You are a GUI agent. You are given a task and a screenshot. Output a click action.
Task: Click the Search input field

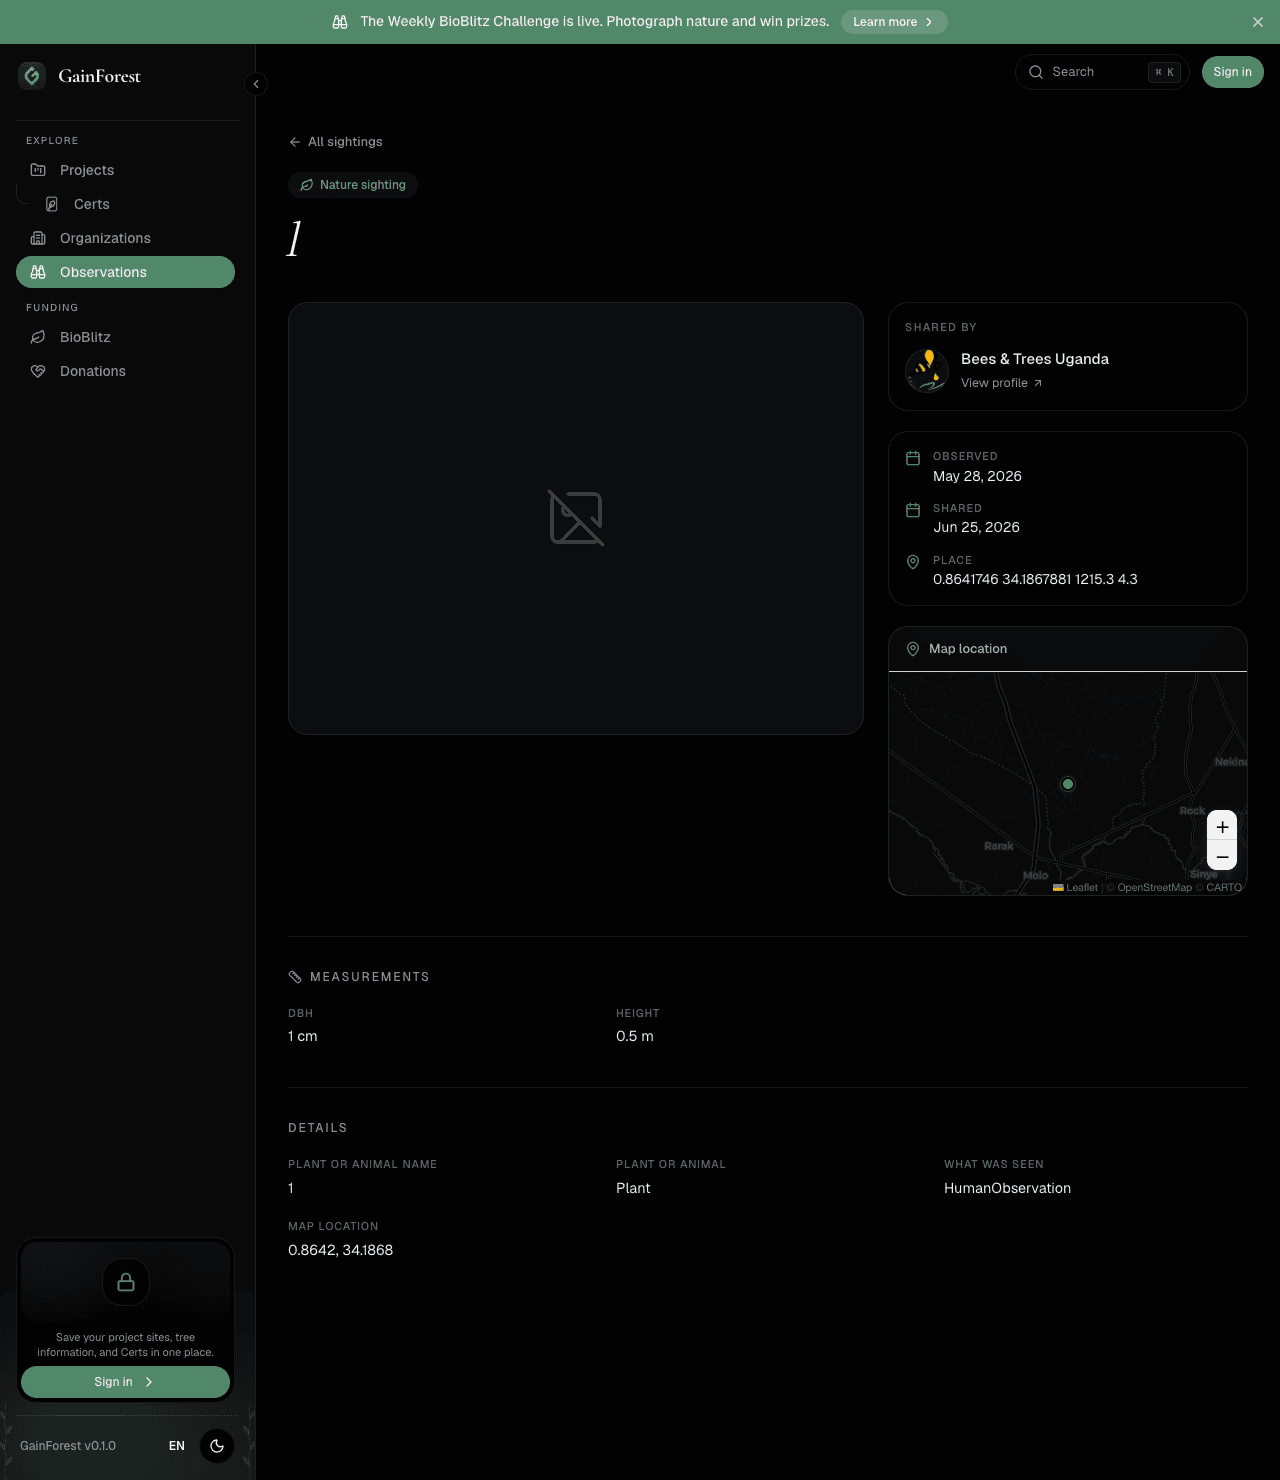pyautogui.click(x=1102, y=72)
